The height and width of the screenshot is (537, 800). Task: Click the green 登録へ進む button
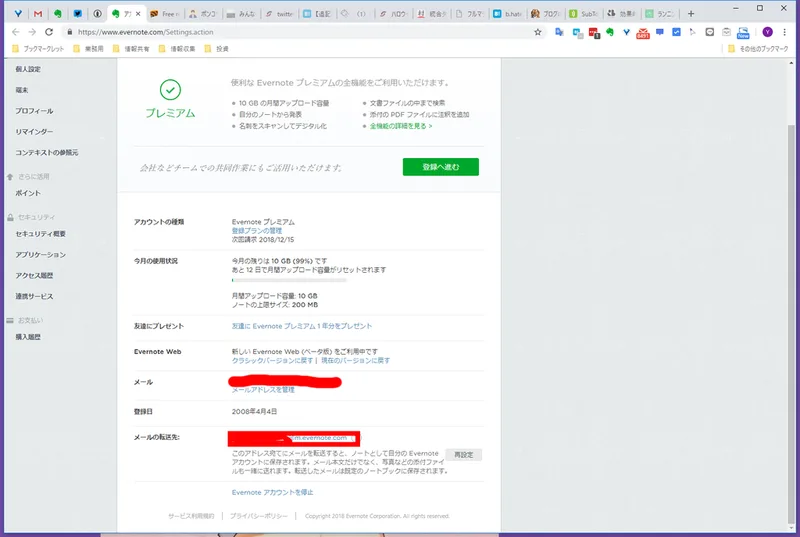(441, 167)
